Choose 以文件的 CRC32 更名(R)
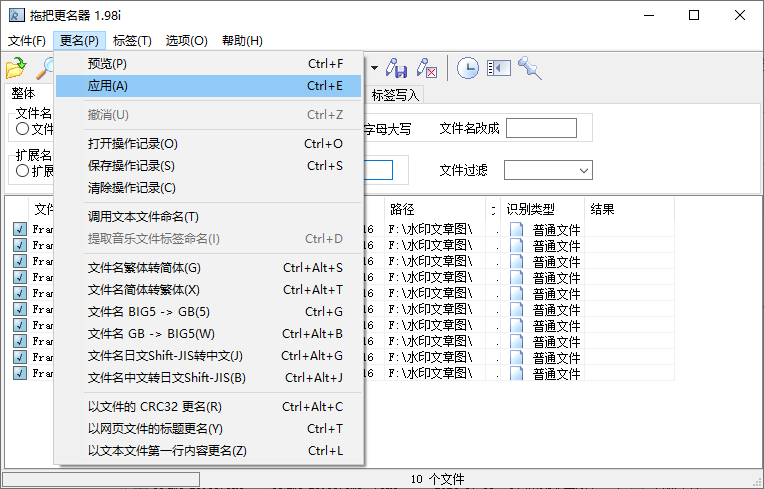This screenshot has height=489, width=764. point(209,407)
